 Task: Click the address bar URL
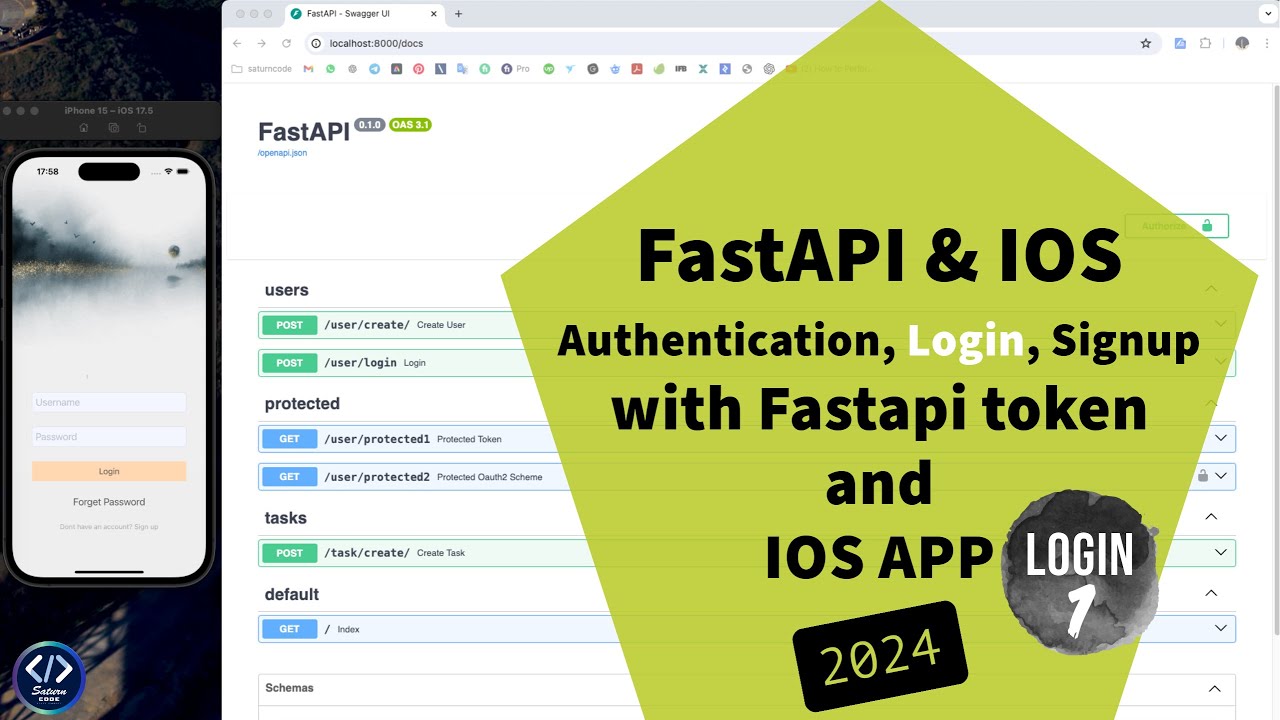377,43
